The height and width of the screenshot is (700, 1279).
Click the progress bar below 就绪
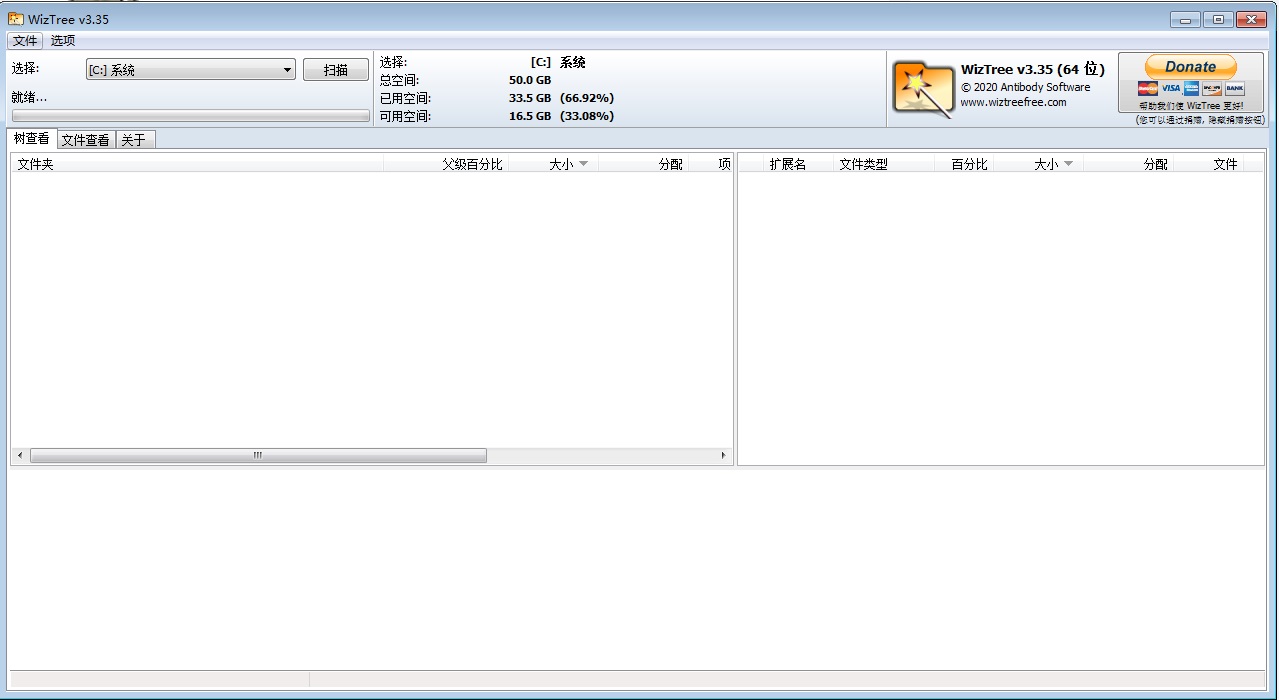[x=190, y=113]
